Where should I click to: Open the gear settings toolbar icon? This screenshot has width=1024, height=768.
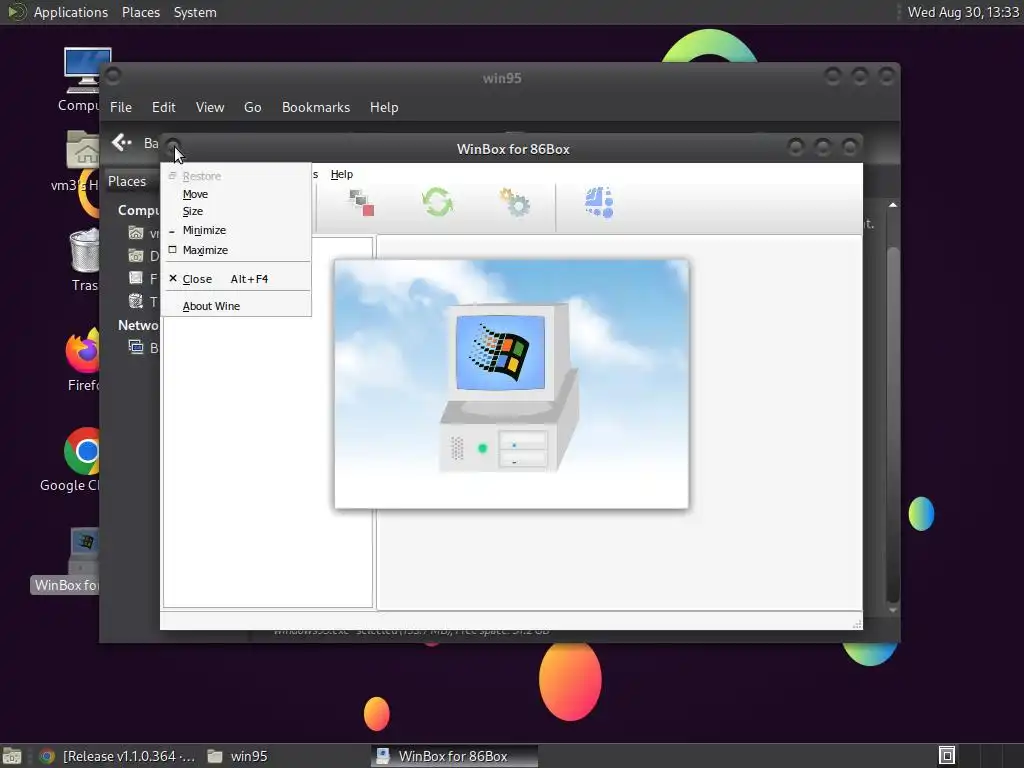pos(515,202)
